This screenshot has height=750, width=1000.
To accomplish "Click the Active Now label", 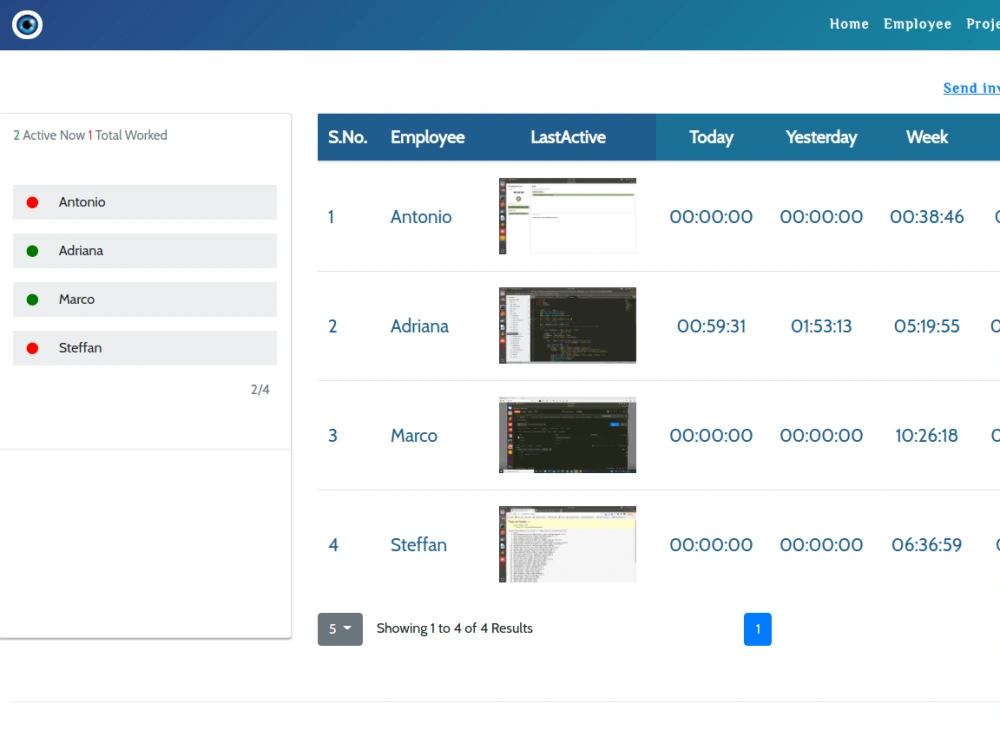I will 54,135.
